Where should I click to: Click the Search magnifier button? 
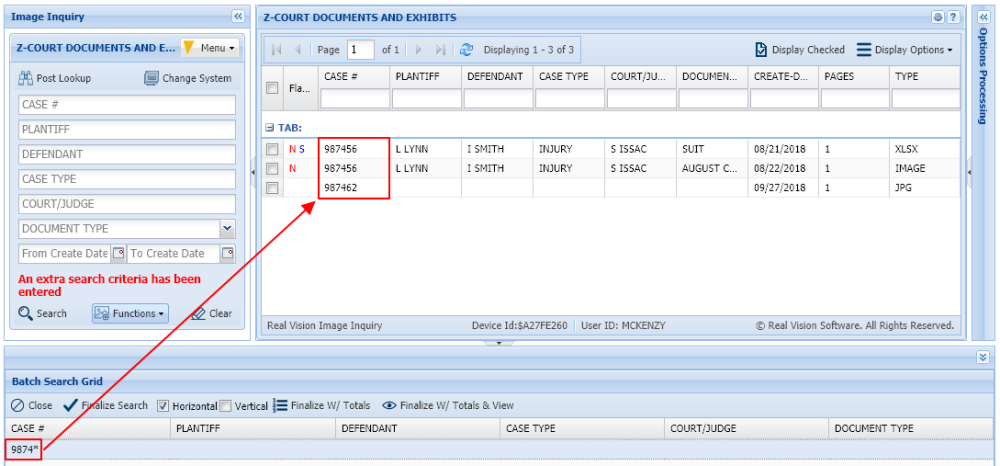42,314
